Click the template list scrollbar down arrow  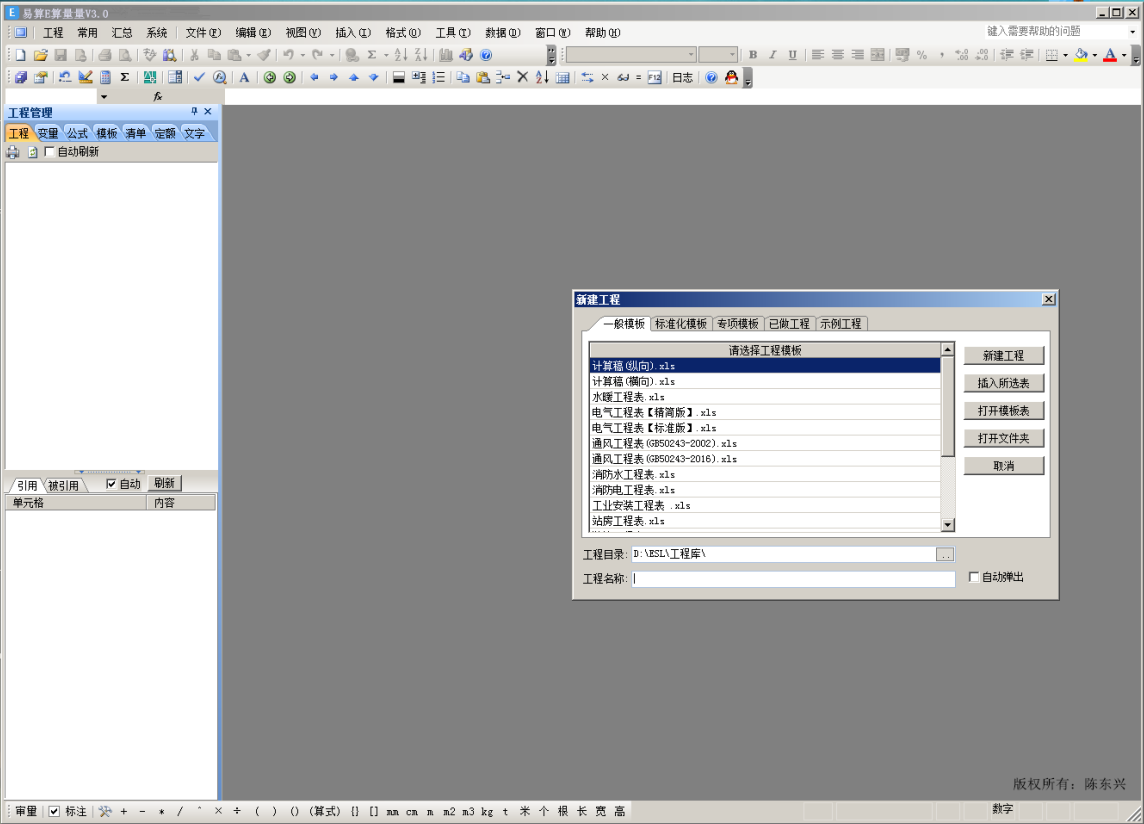point(948,524)
